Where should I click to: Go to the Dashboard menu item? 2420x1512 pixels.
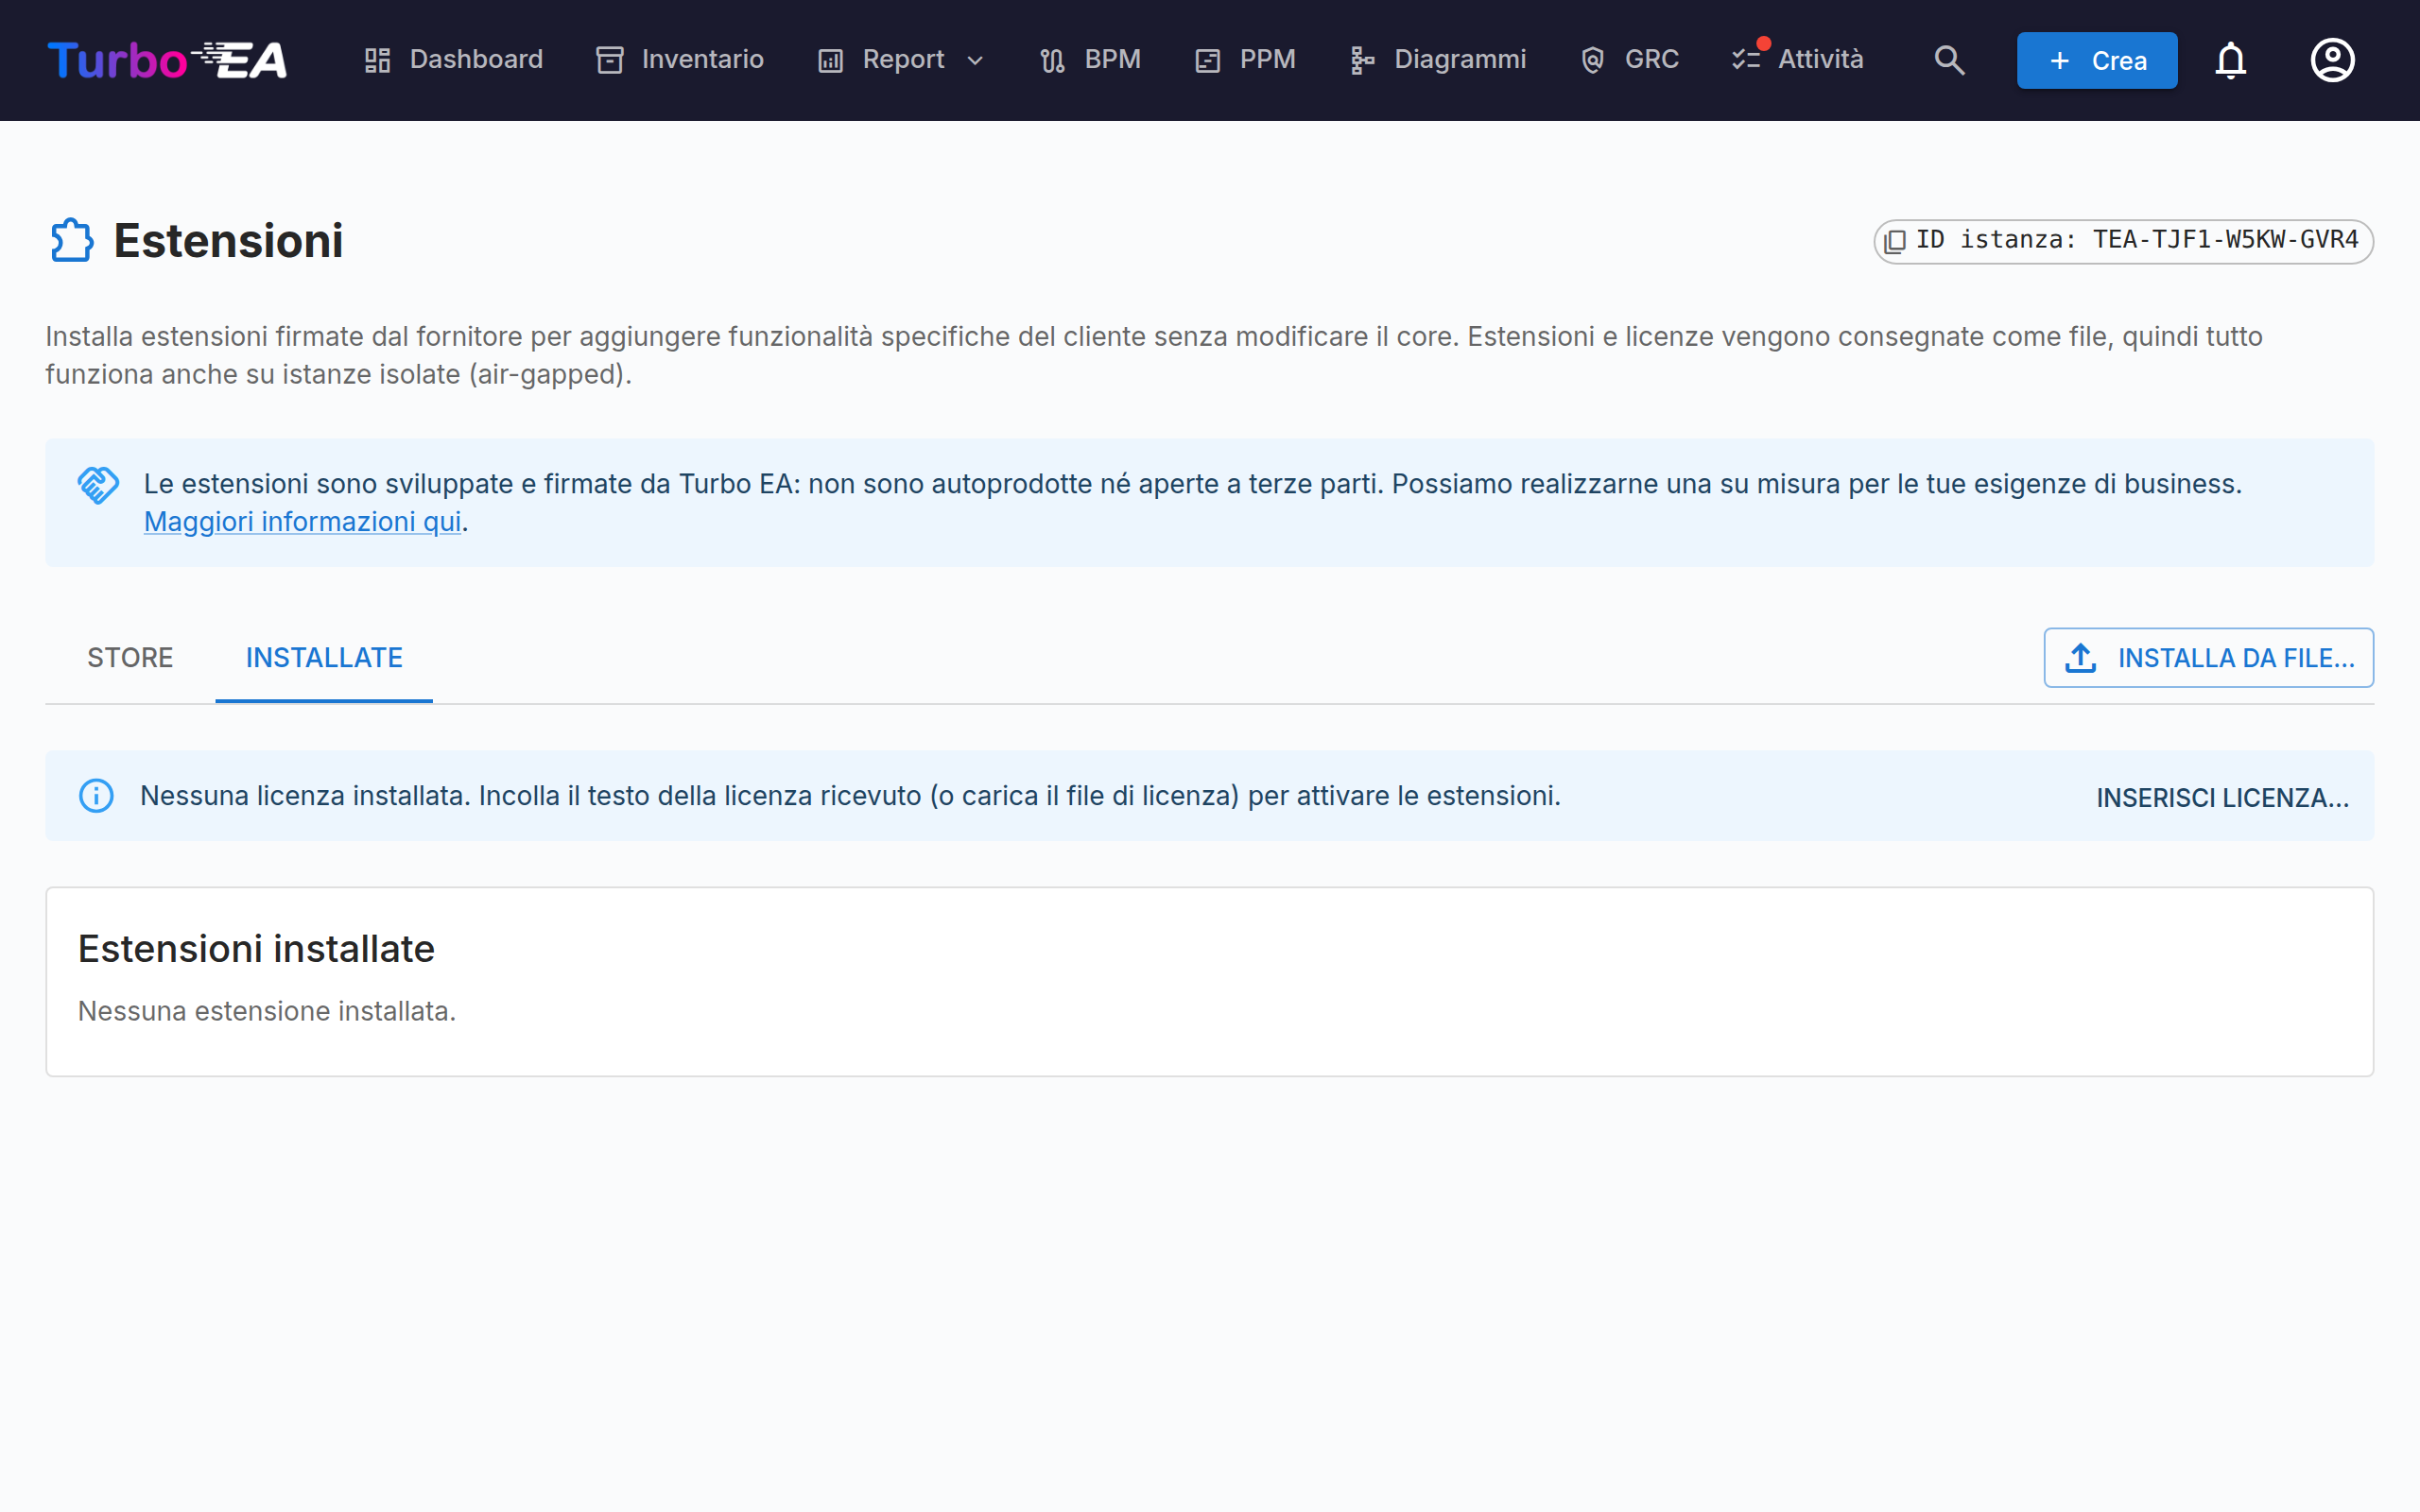pos(453,60)
